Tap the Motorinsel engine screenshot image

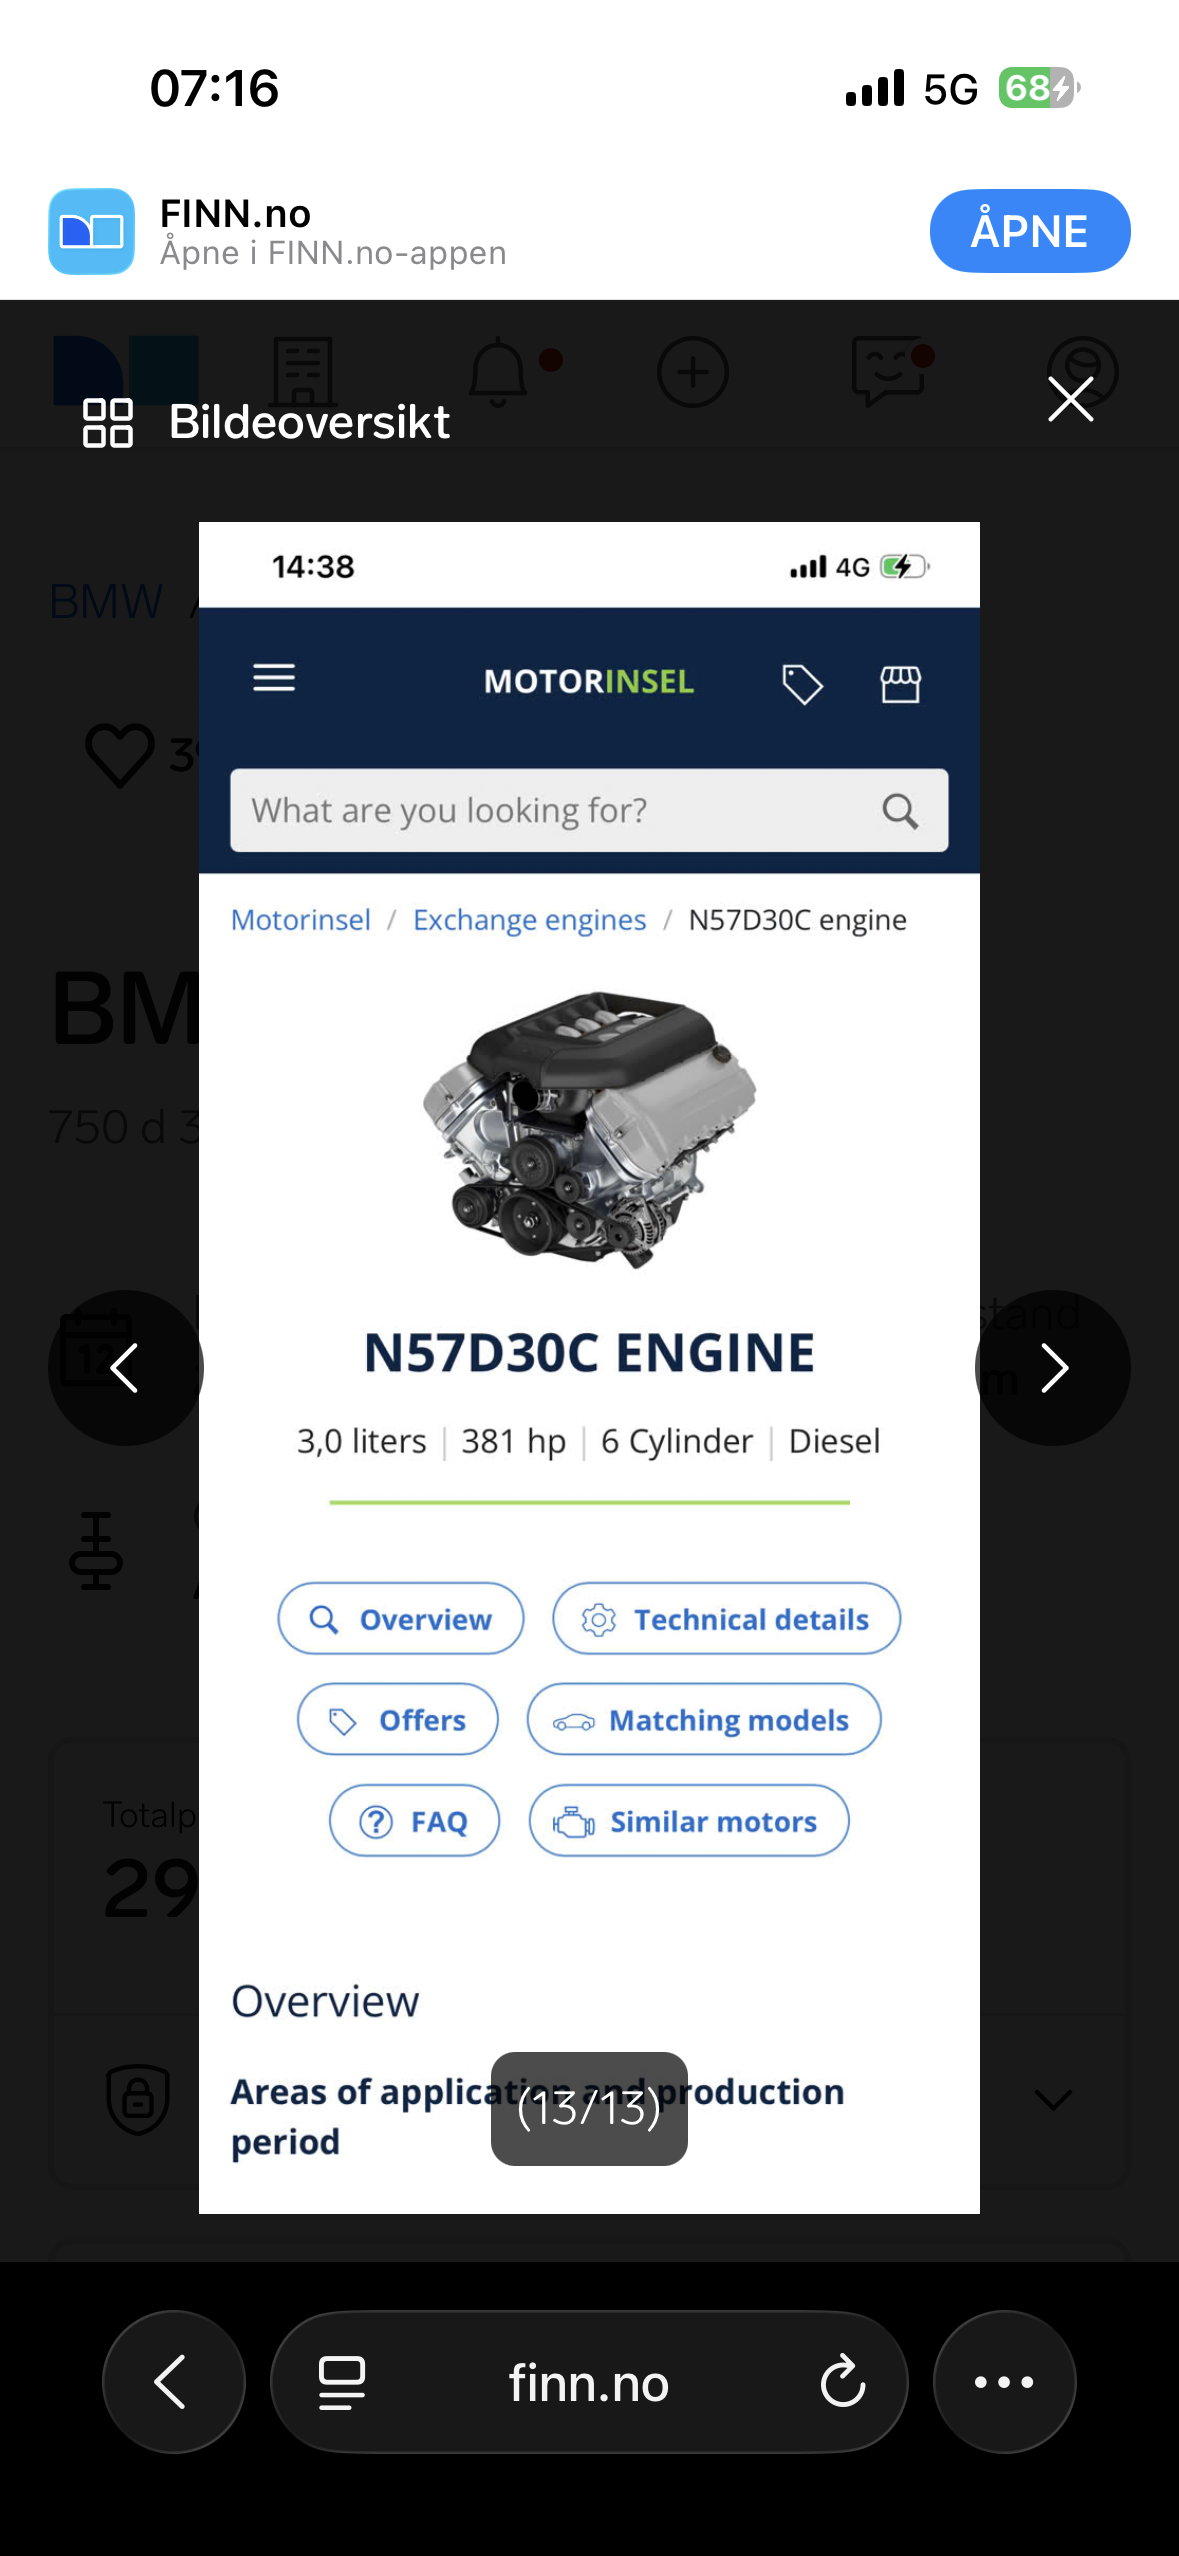coord(589,1367)
